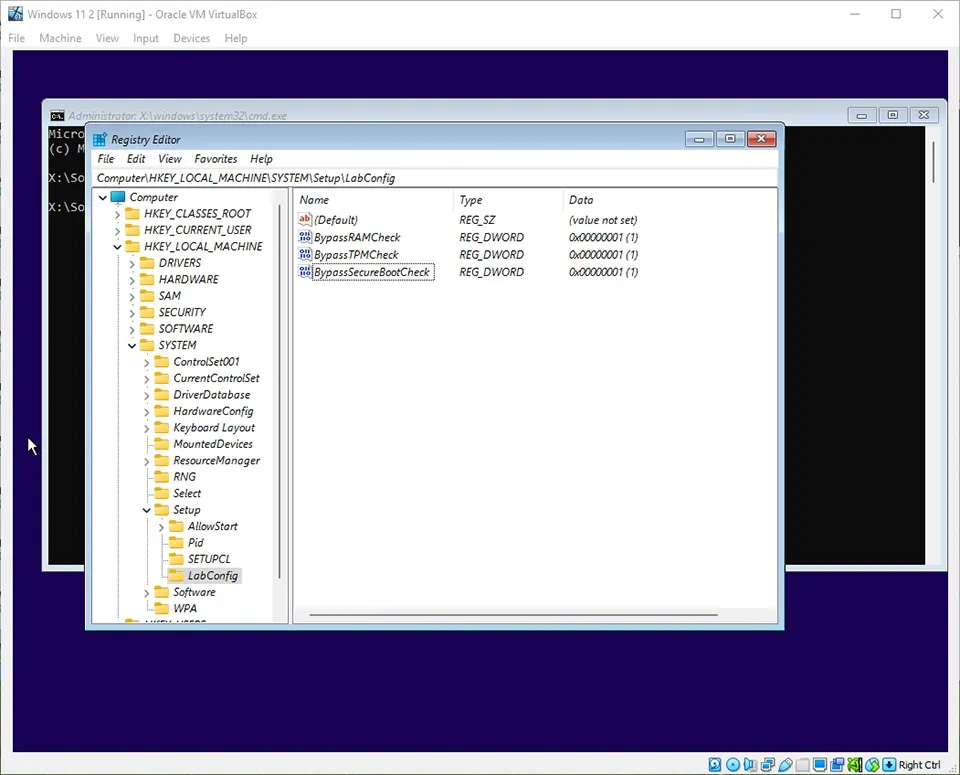Click the display status icon
The height and width of the screenshot is (775, 960).
pyautogui.click(x=820, y=765)
